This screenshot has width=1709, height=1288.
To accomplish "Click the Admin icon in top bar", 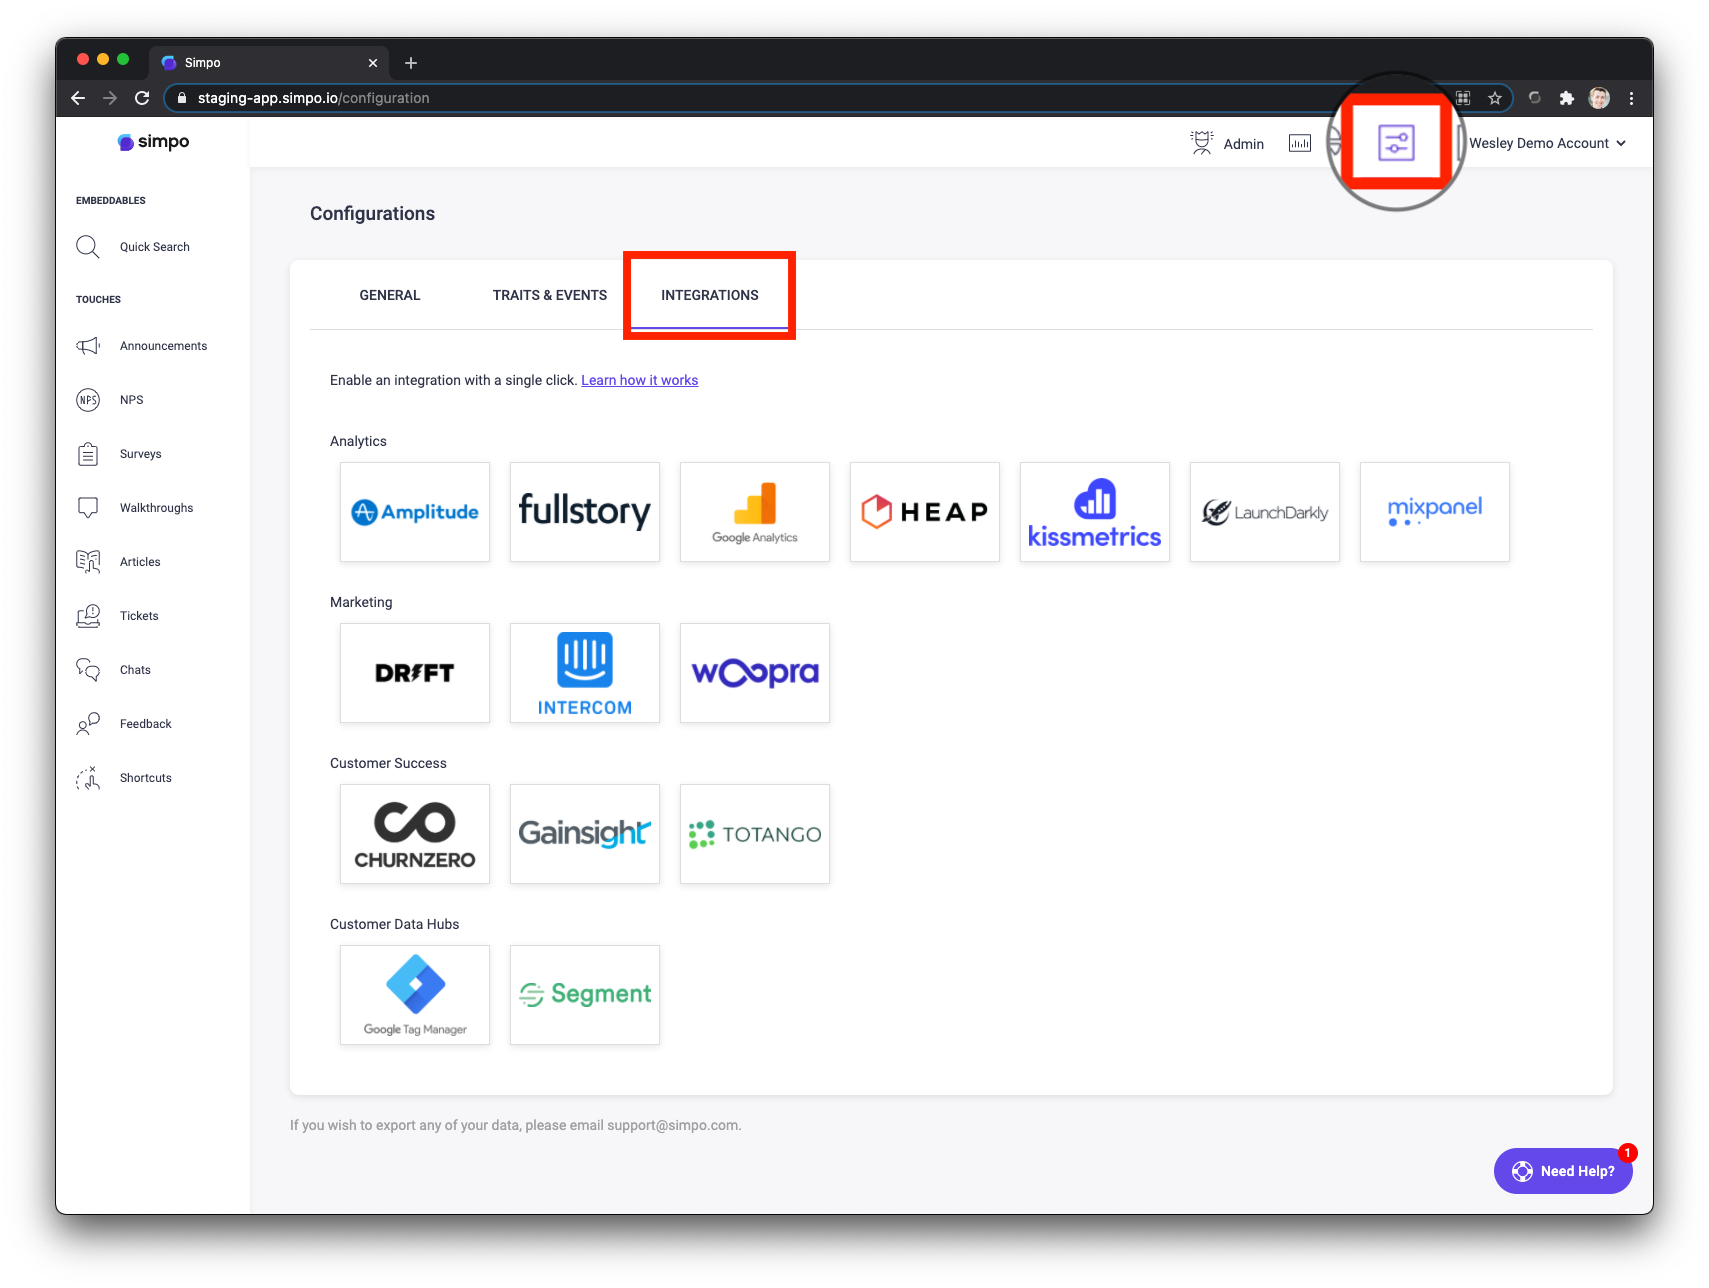I will tap(1202, 143).
